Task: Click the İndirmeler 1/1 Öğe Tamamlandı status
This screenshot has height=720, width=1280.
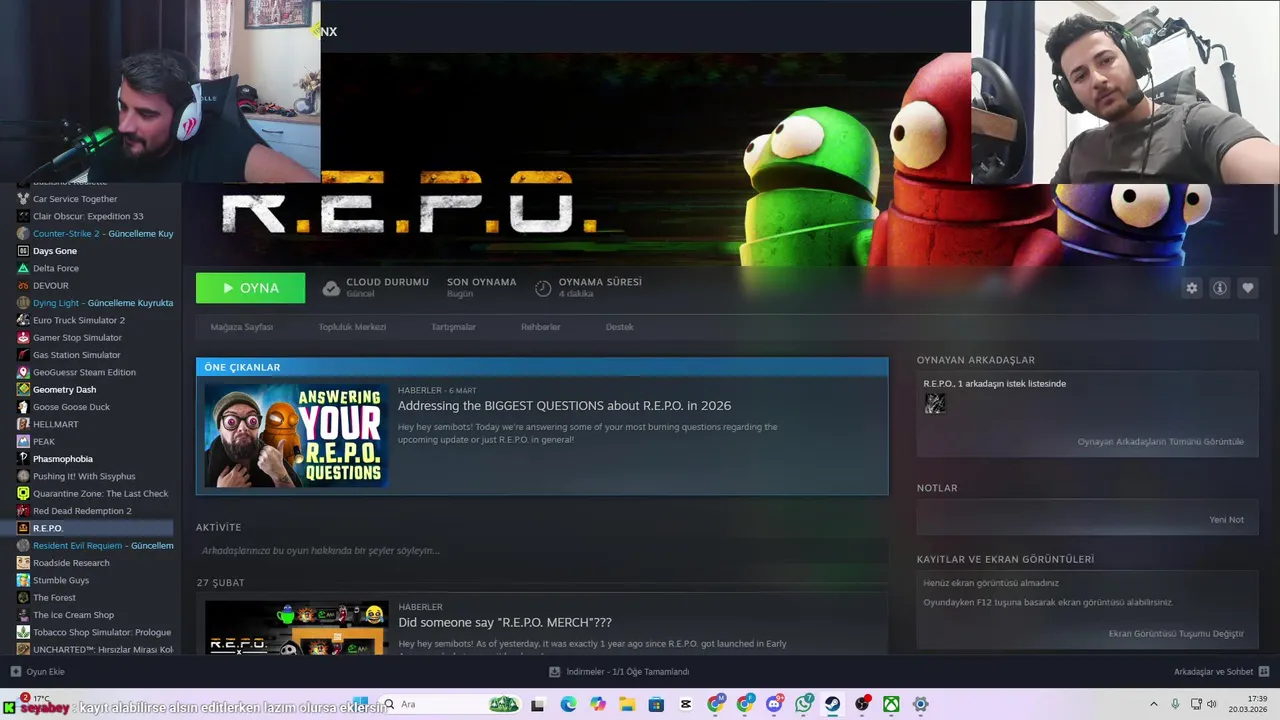Action: (627, 672)
